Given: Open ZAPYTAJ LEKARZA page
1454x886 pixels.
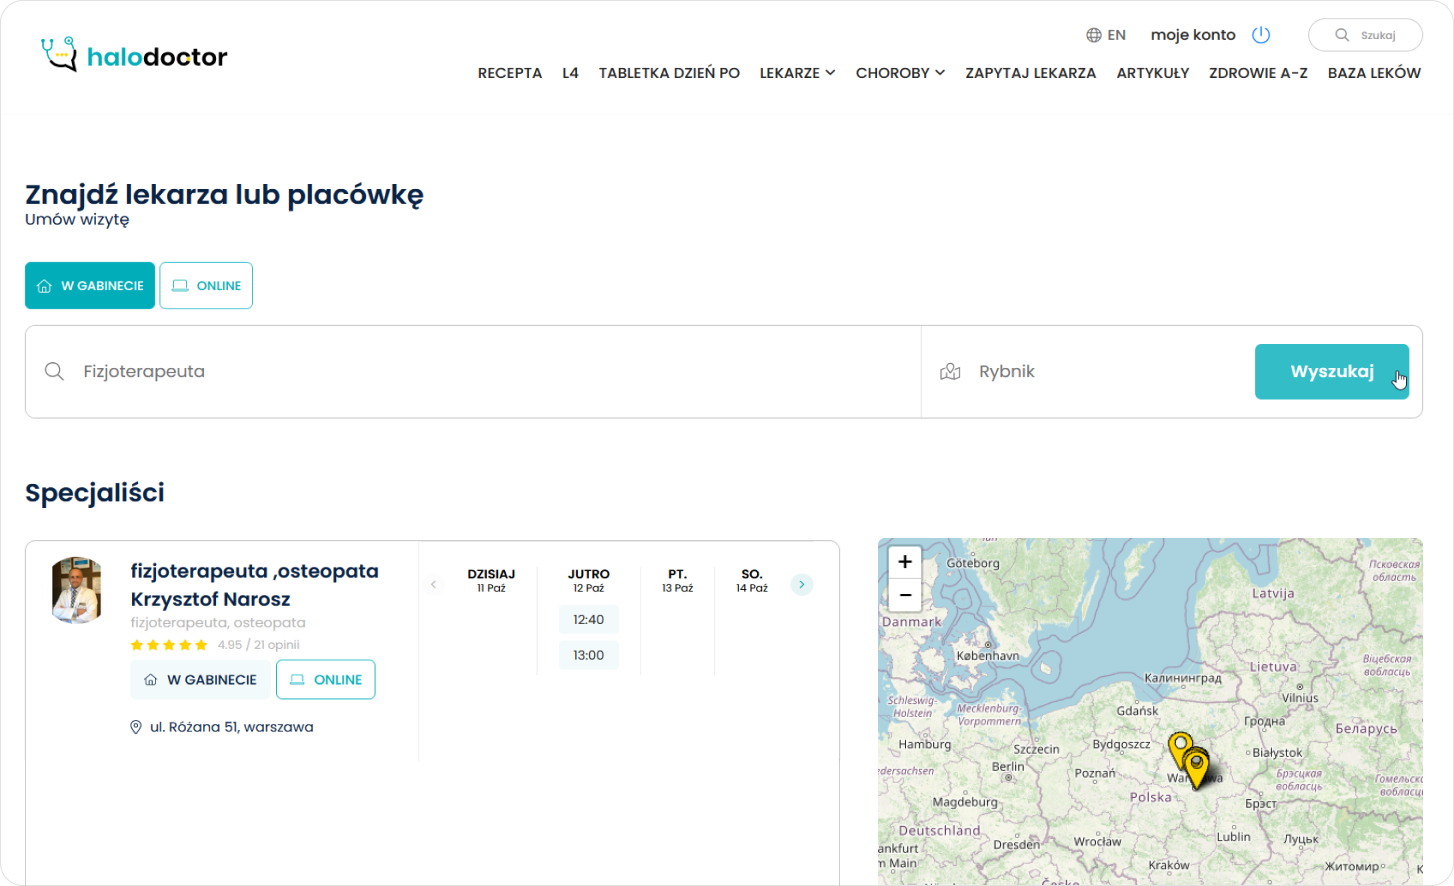Looking at the screenshot, I should click(x=1030, y=73).
